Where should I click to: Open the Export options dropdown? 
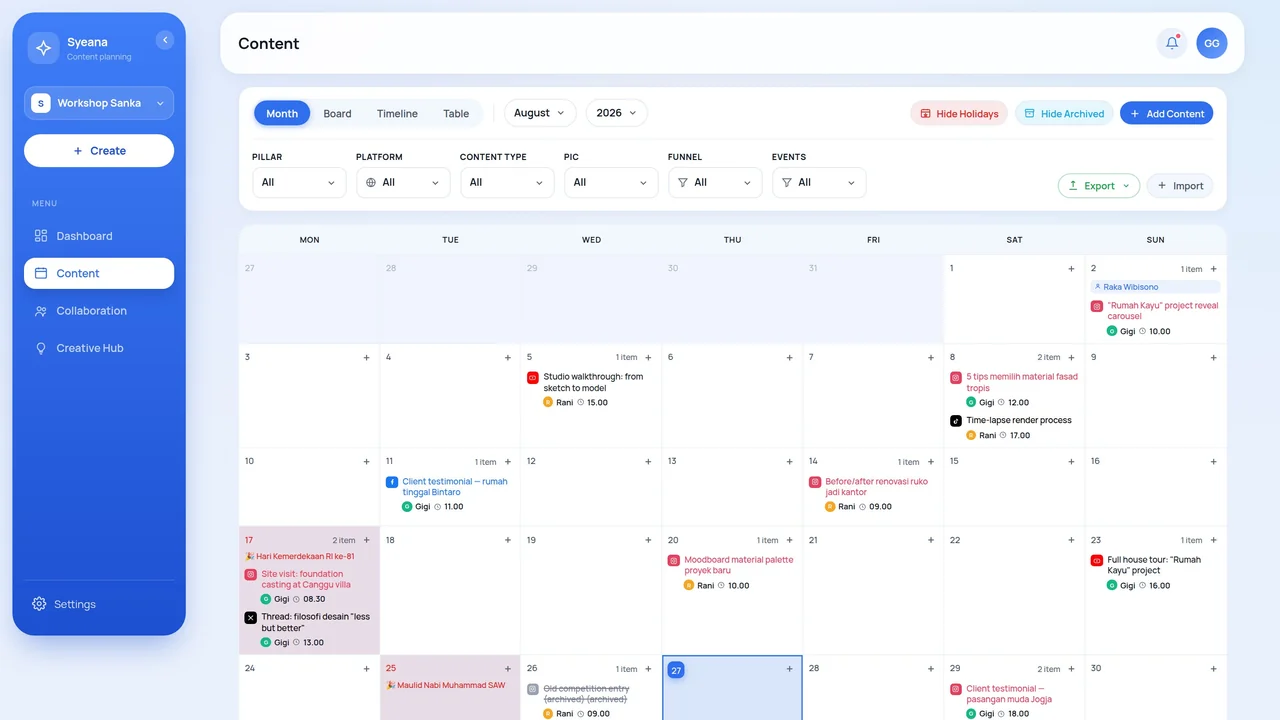point(1099,185)
